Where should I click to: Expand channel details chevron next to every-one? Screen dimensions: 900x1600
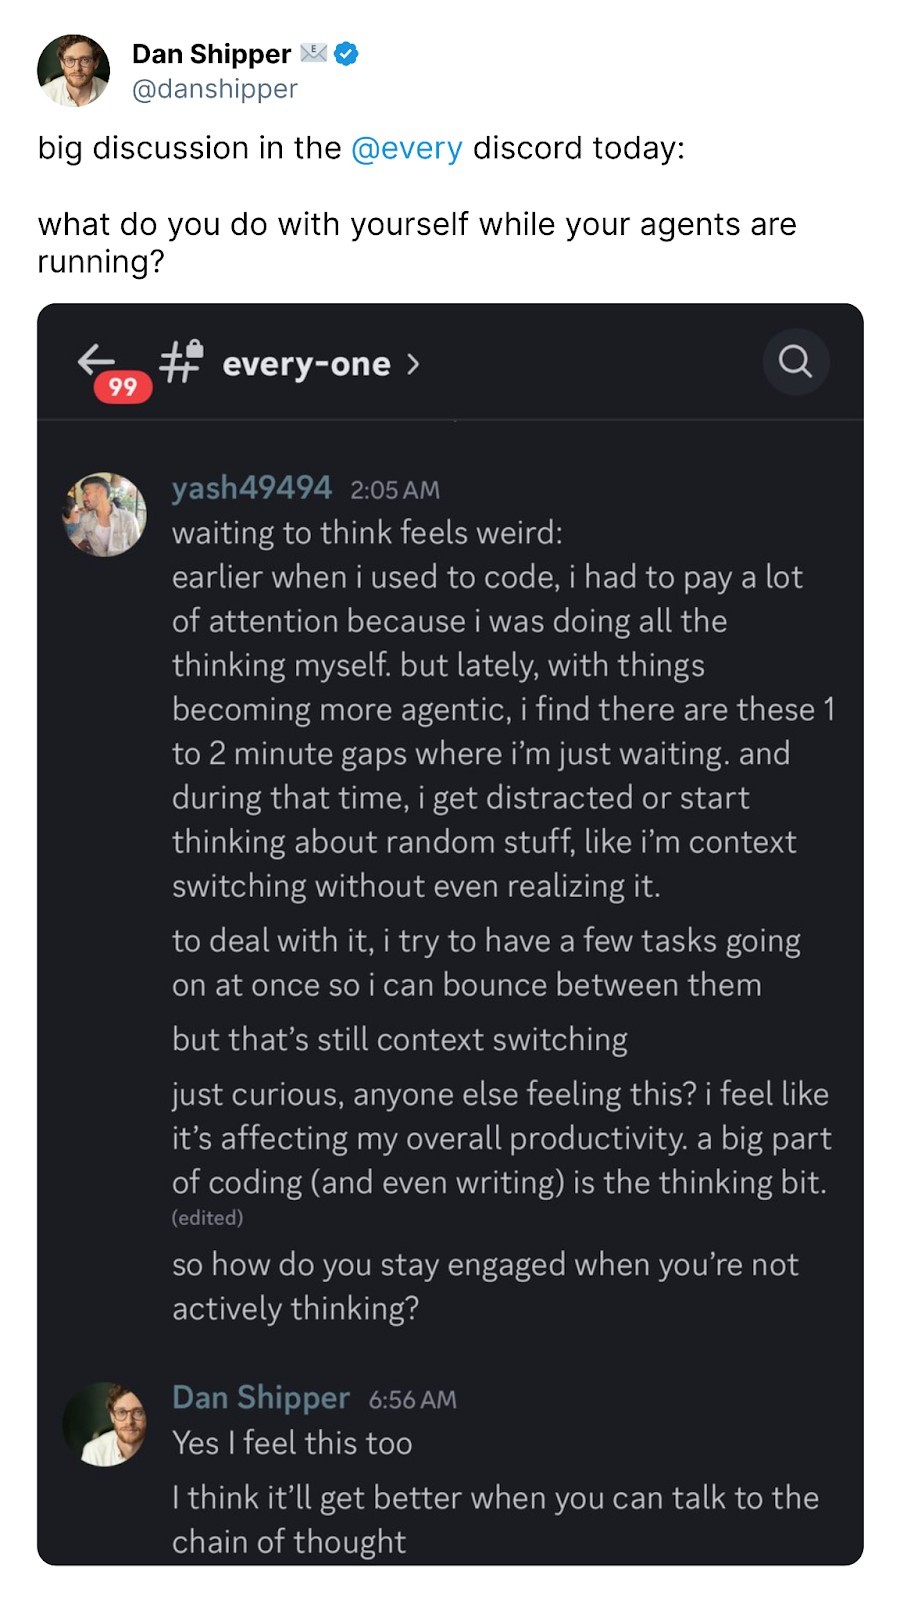(413, 364)
